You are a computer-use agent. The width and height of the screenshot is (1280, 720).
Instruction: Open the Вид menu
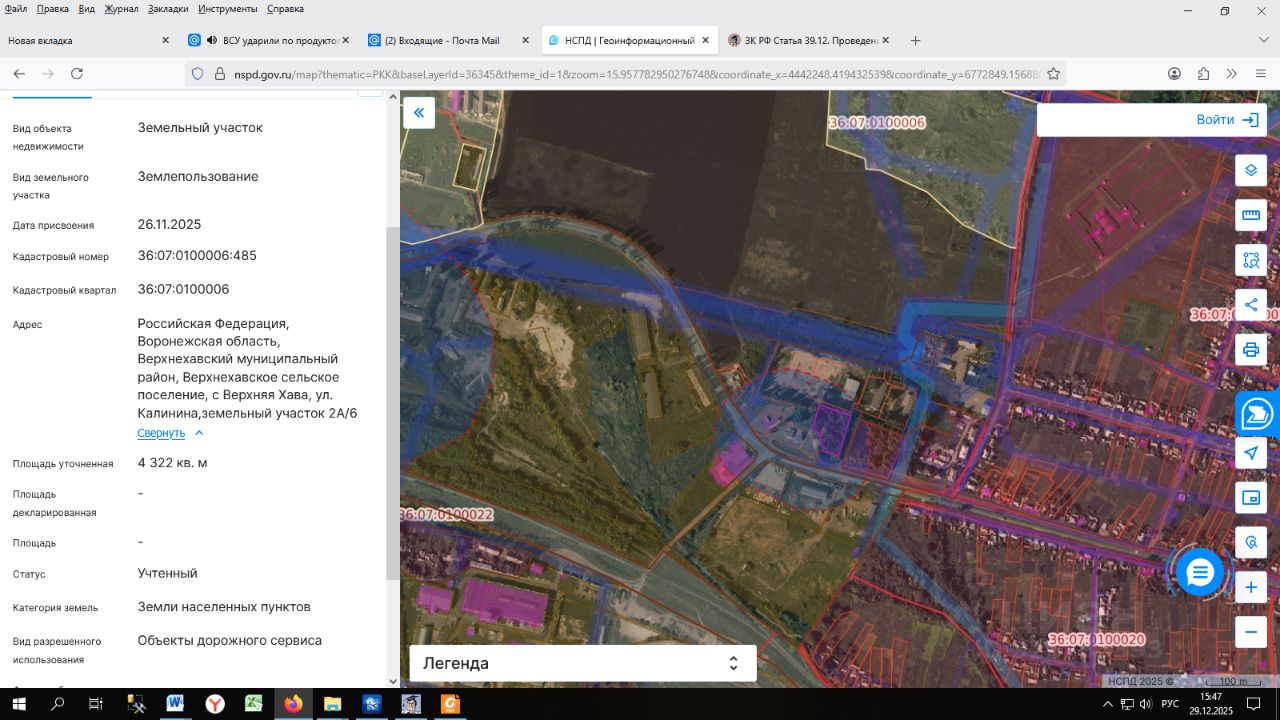click(86, 9)
